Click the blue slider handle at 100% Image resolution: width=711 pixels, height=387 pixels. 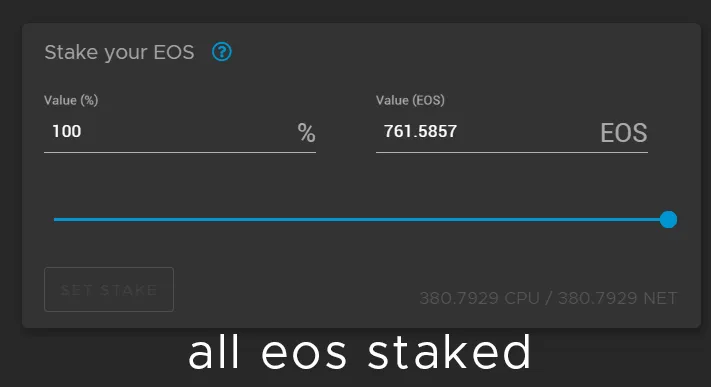(x=668, y=220)
